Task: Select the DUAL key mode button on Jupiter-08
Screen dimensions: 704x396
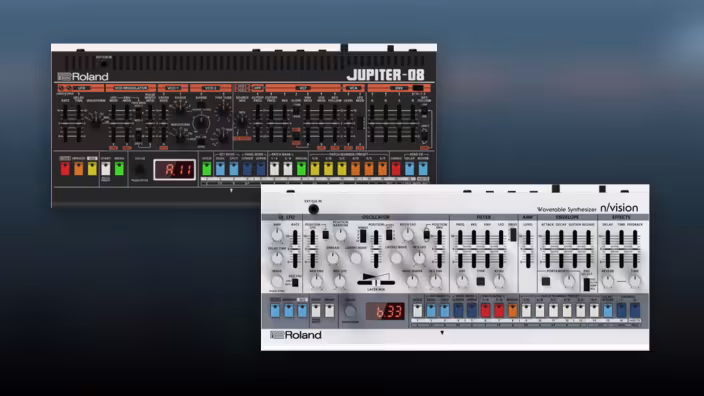Action: 220,168
